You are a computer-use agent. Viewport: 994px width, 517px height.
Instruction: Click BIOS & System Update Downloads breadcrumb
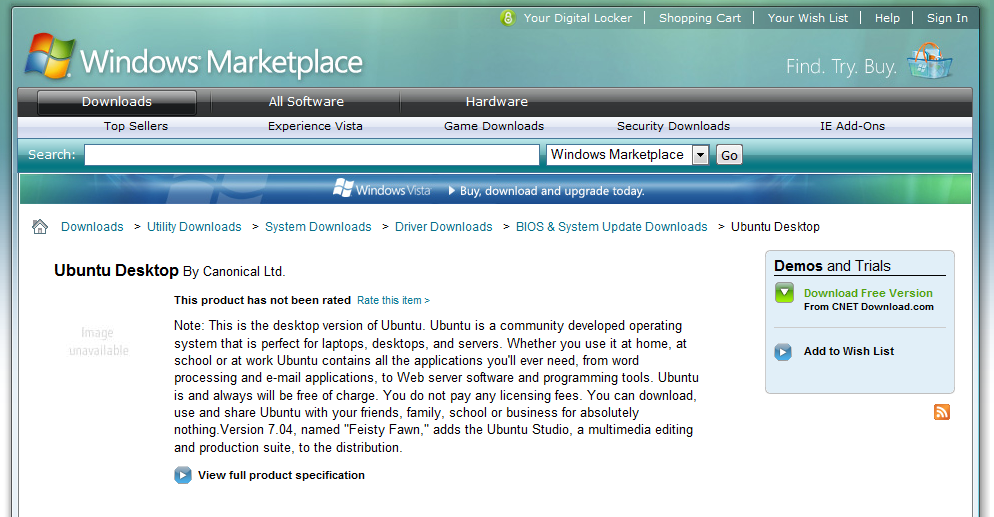(612, 227)
